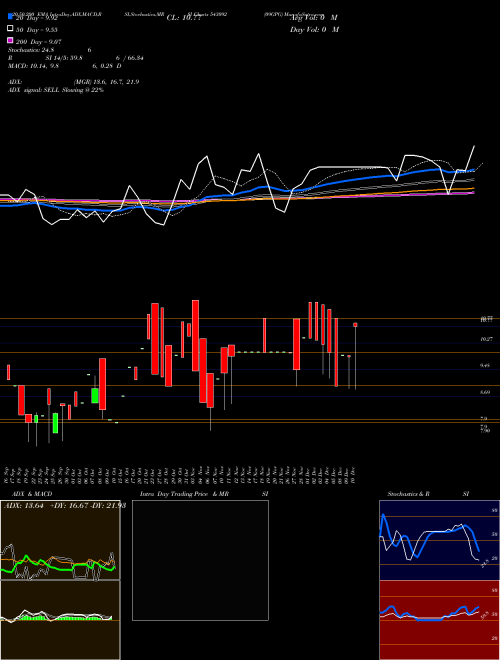Click the blue 20 Day legend swatch
This screenshot has width=500, height=660.
click(10, 17)
